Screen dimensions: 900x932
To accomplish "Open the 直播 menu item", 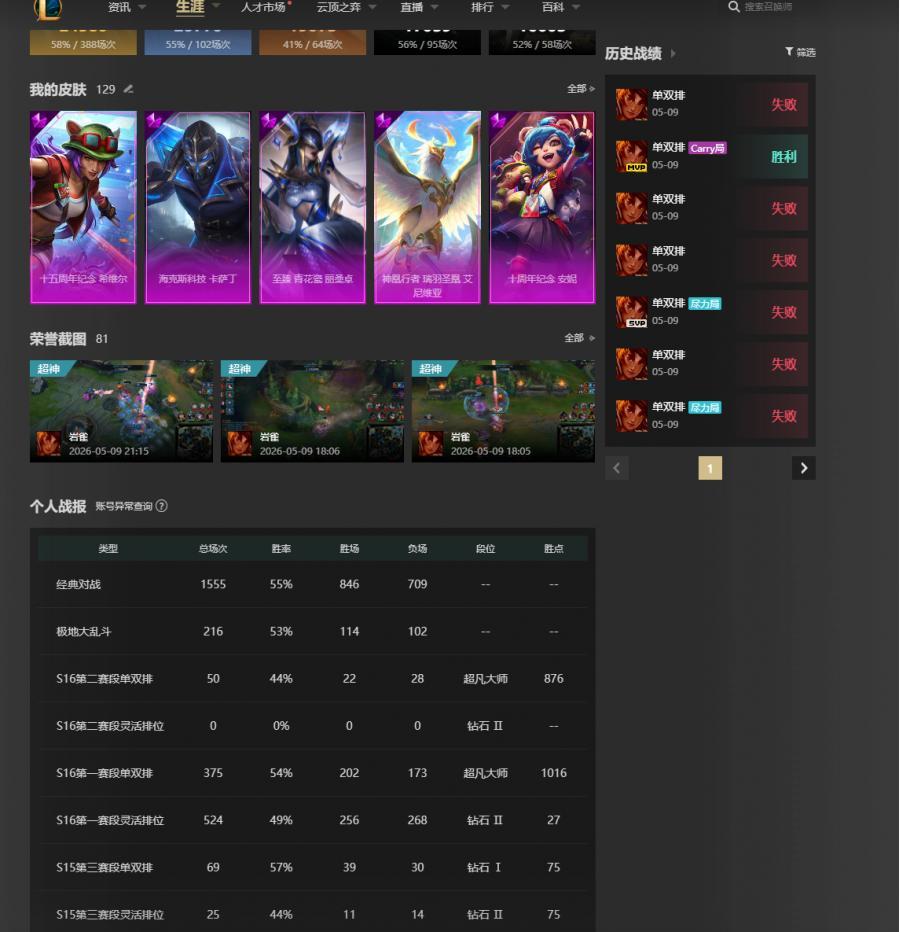I will (411, 7).
